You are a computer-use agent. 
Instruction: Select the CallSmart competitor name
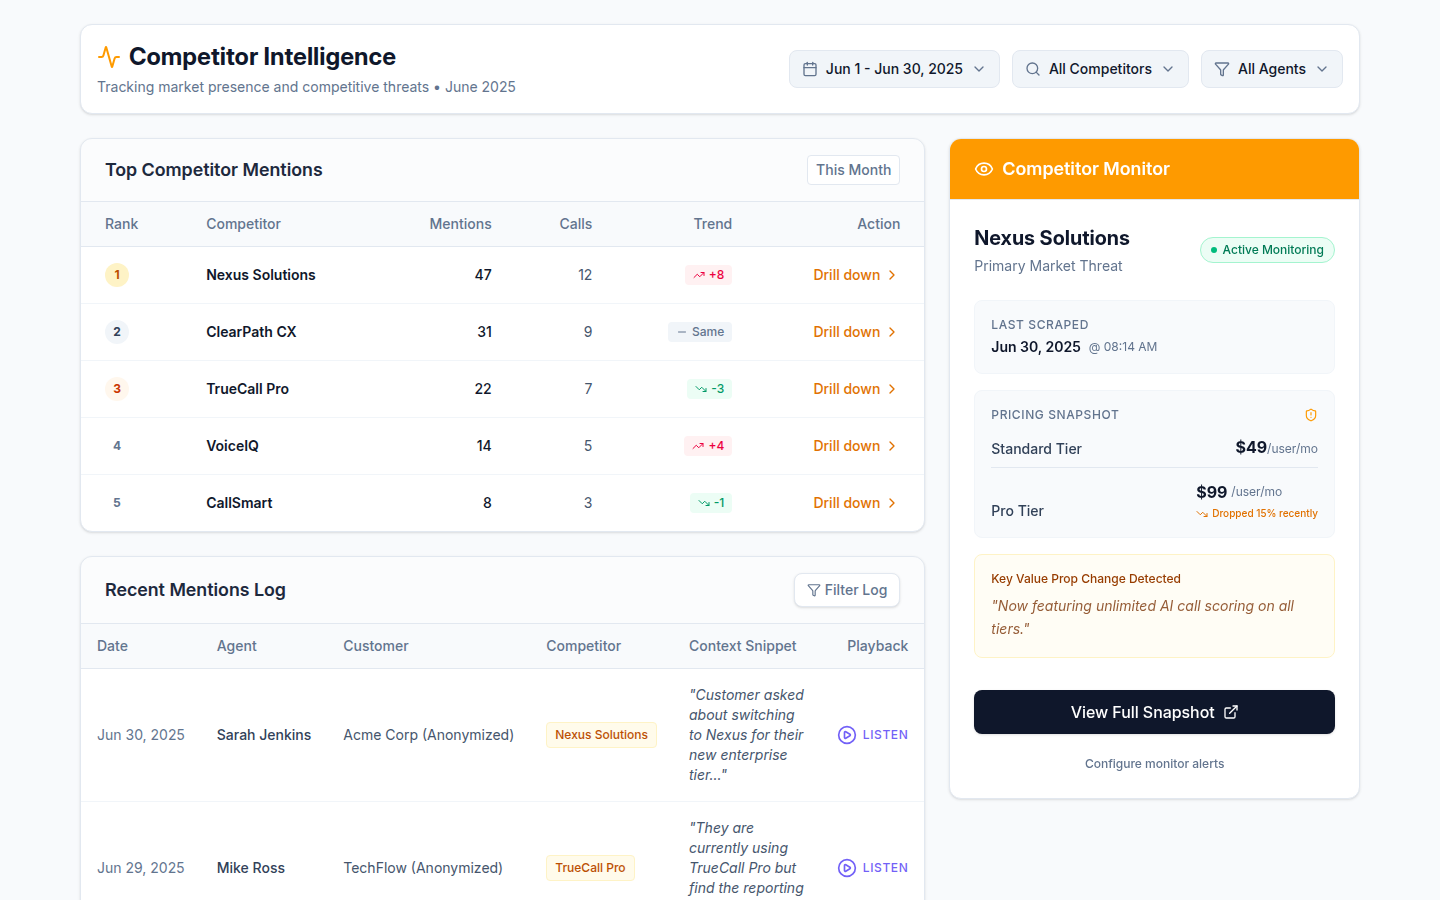(239, 503)
